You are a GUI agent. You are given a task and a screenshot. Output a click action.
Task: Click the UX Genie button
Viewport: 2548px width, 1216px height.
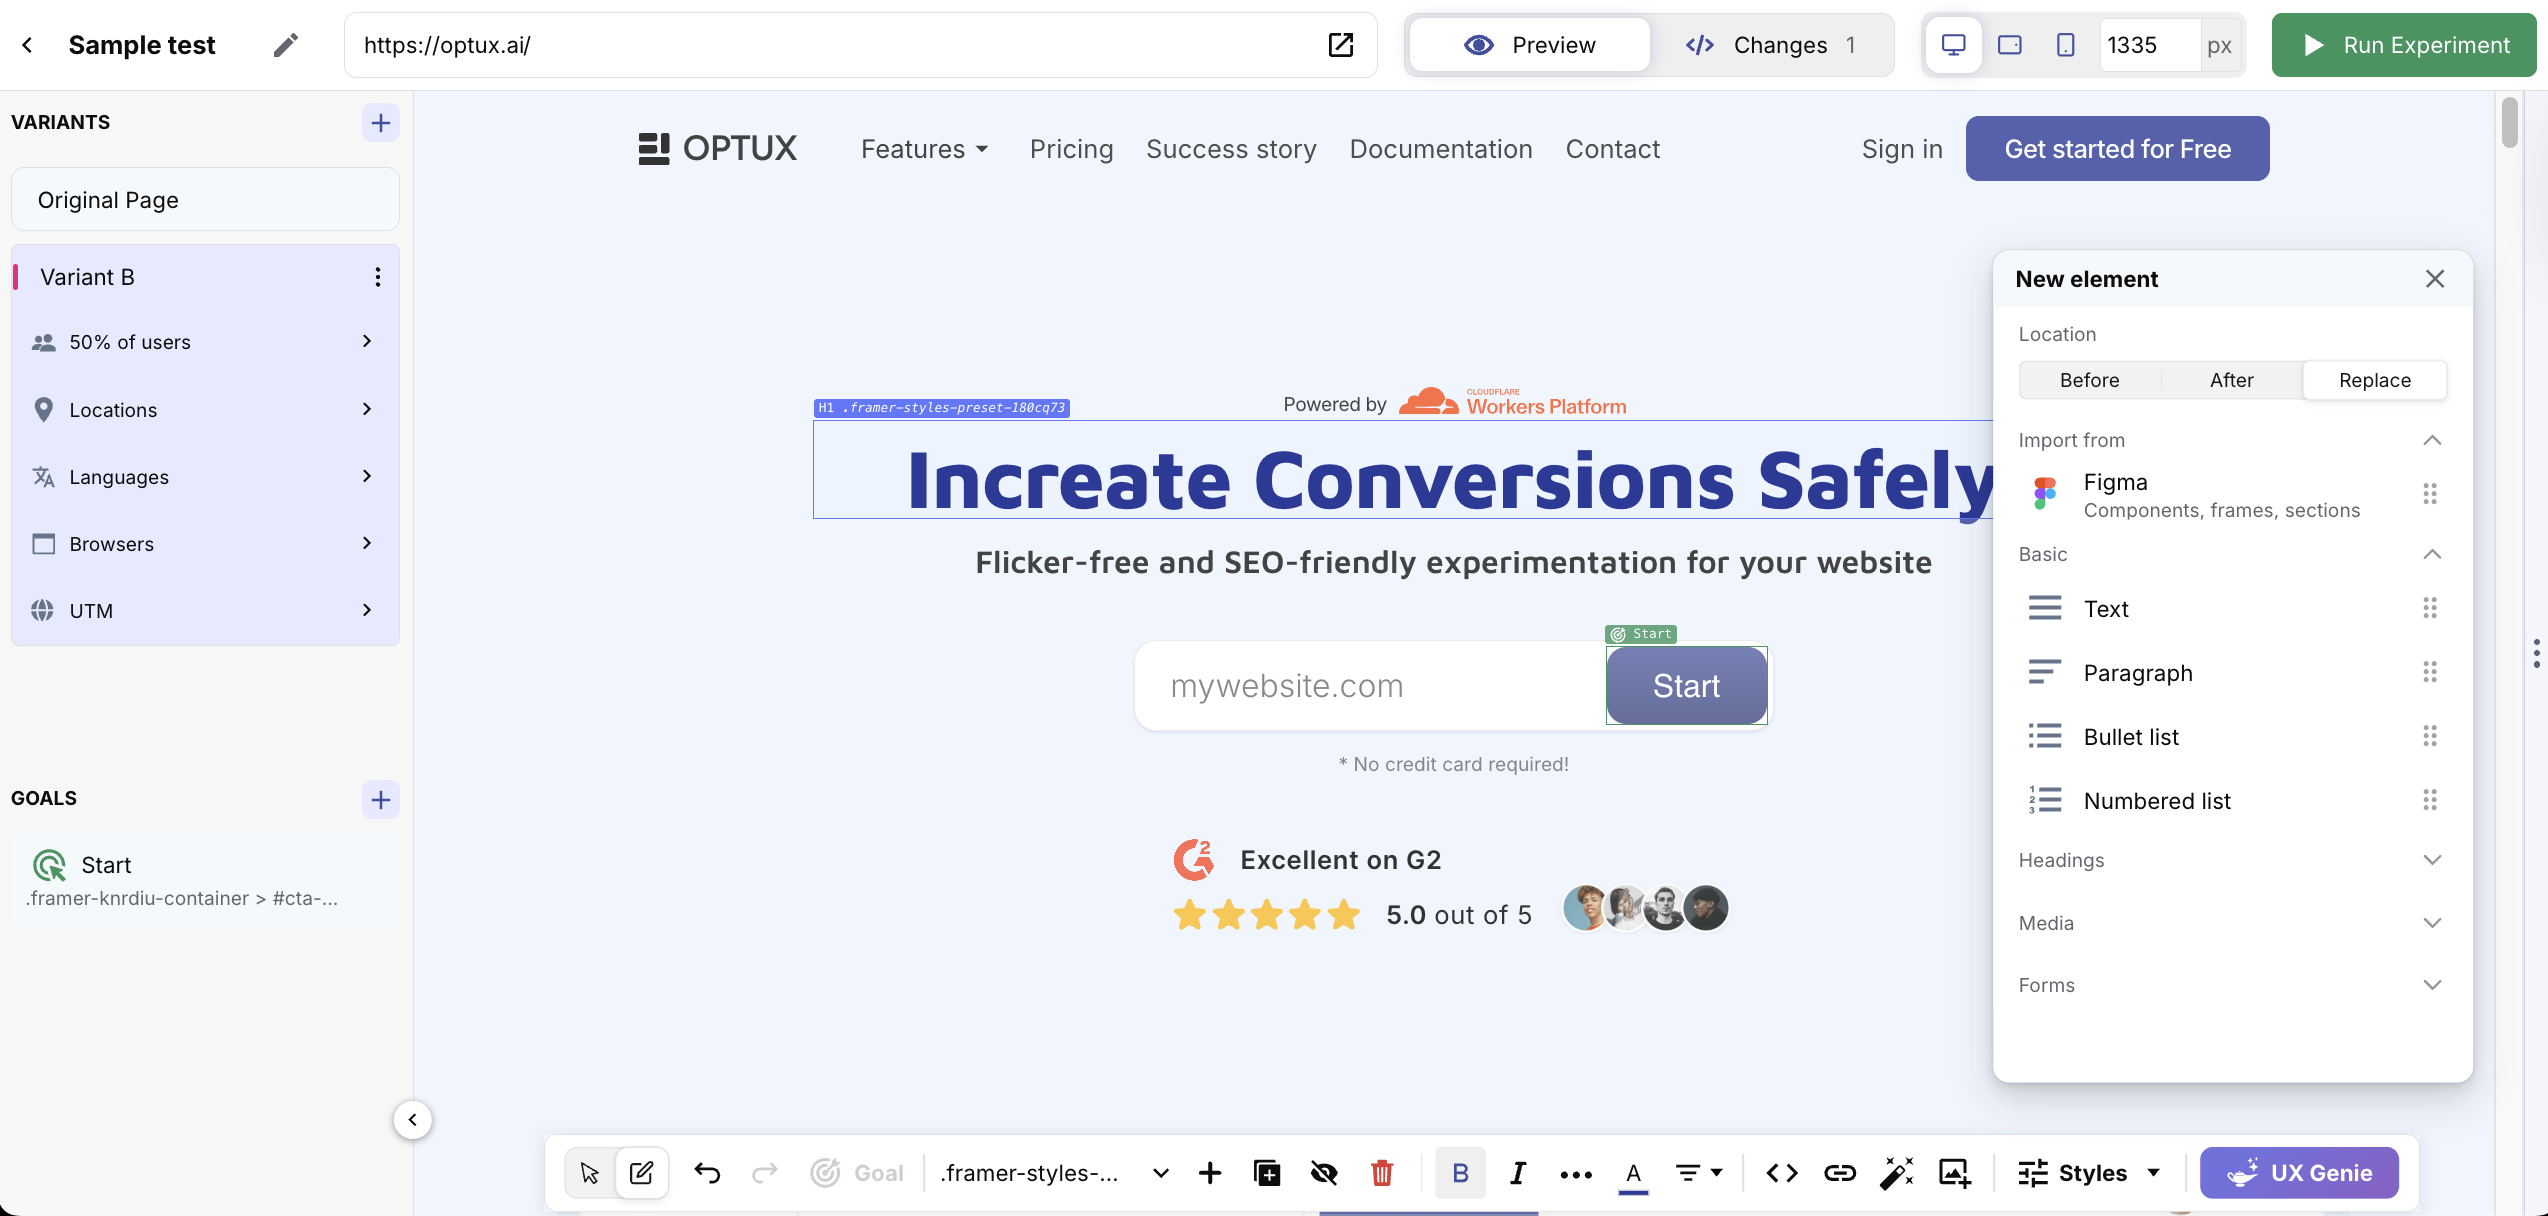(x=2299, y=1173)
